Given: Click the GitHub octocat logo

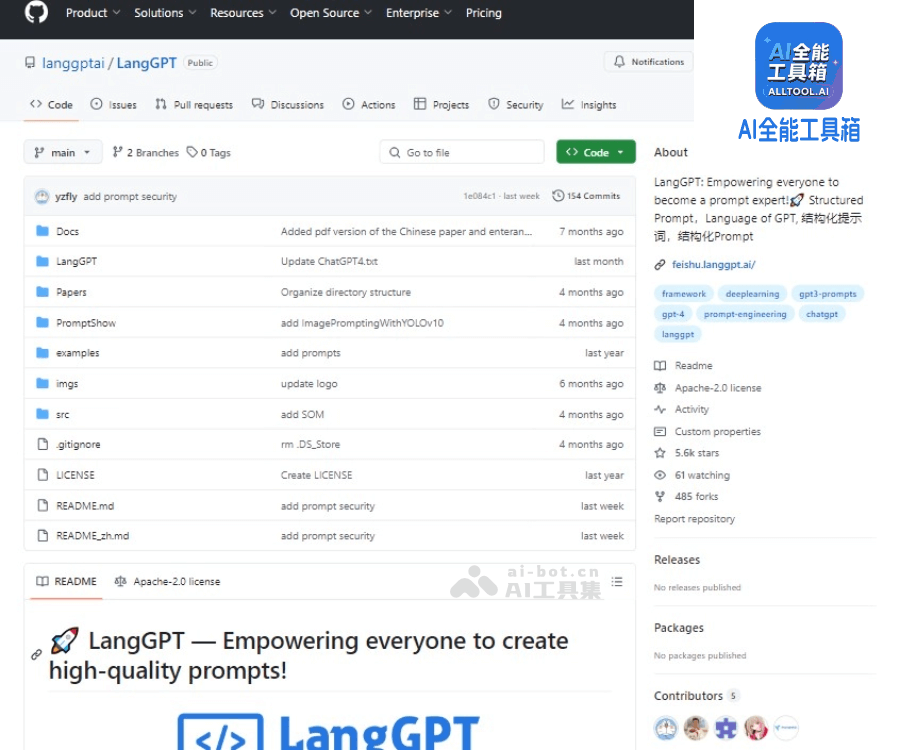Looking at the screenshot, I should tap(36, 12).
